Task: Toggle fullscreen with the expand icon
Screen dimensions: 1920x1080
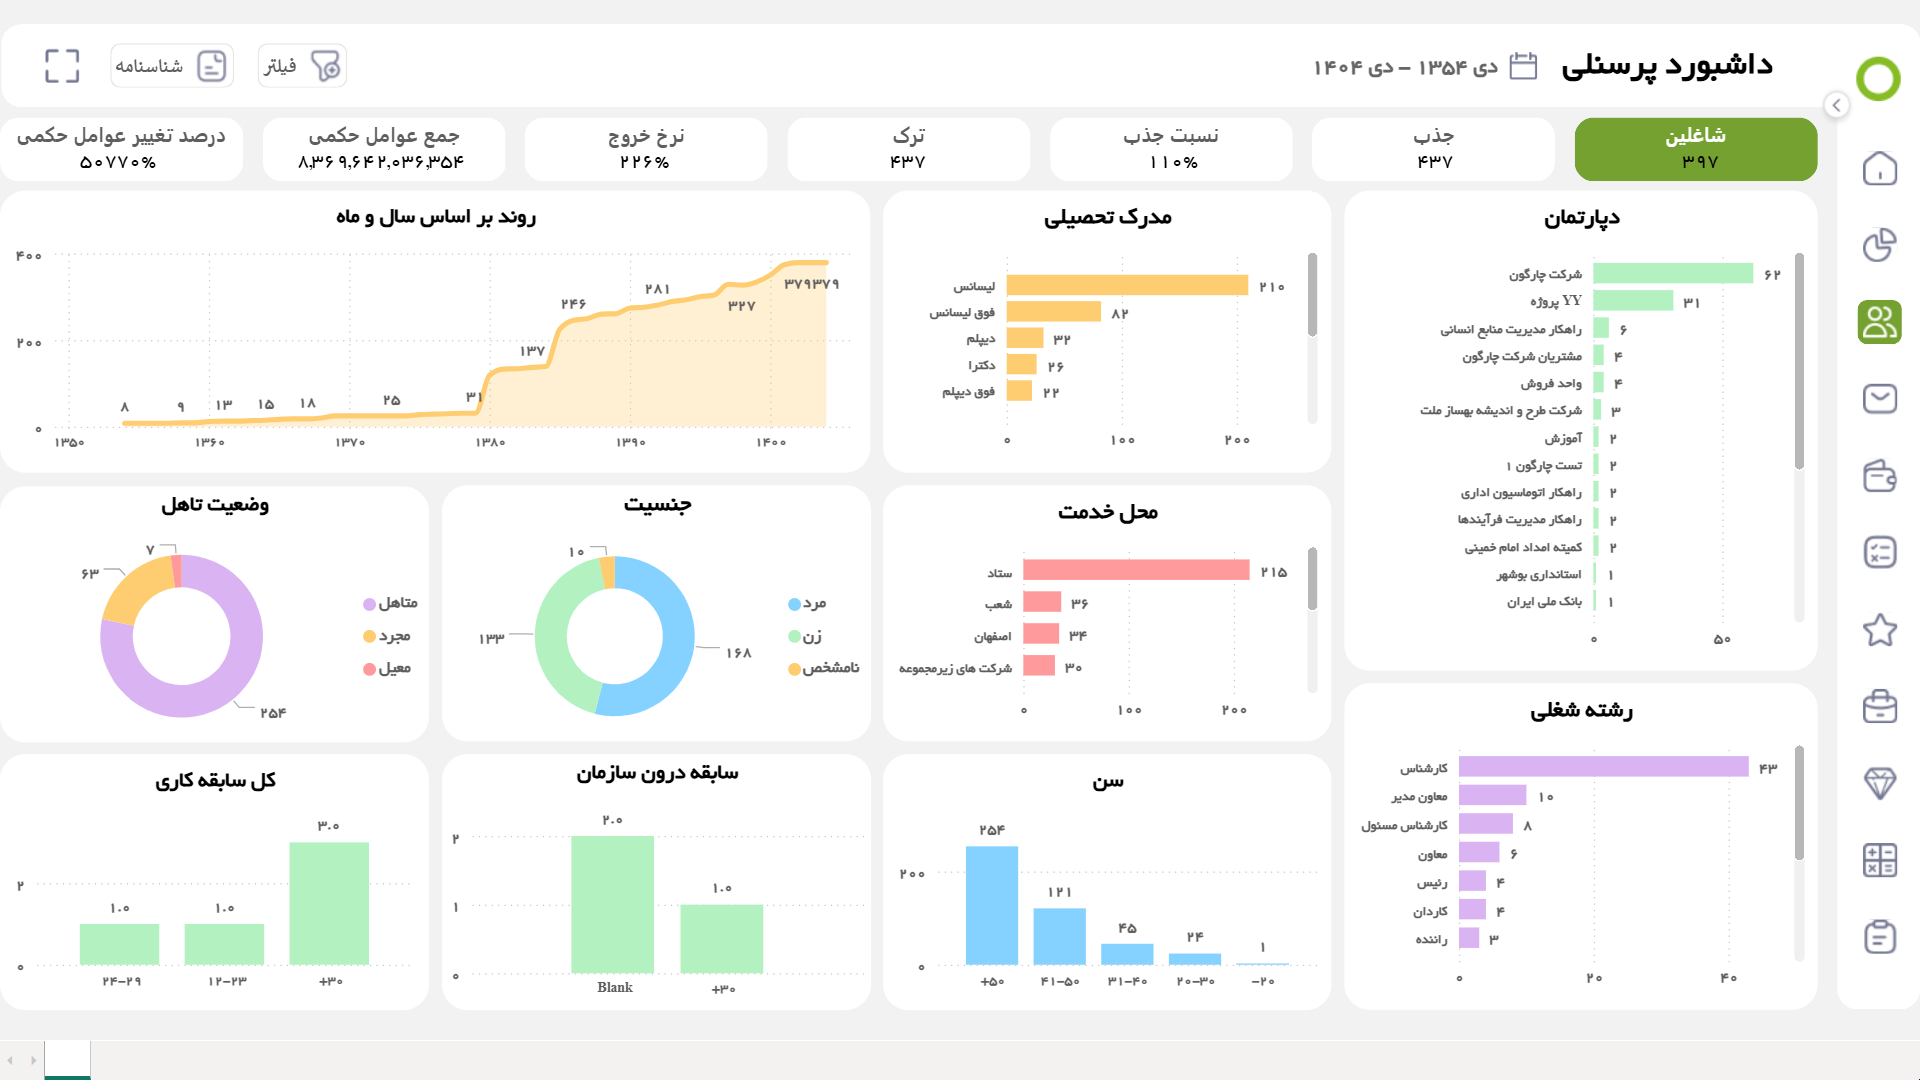Action: [x=62, y=66]
